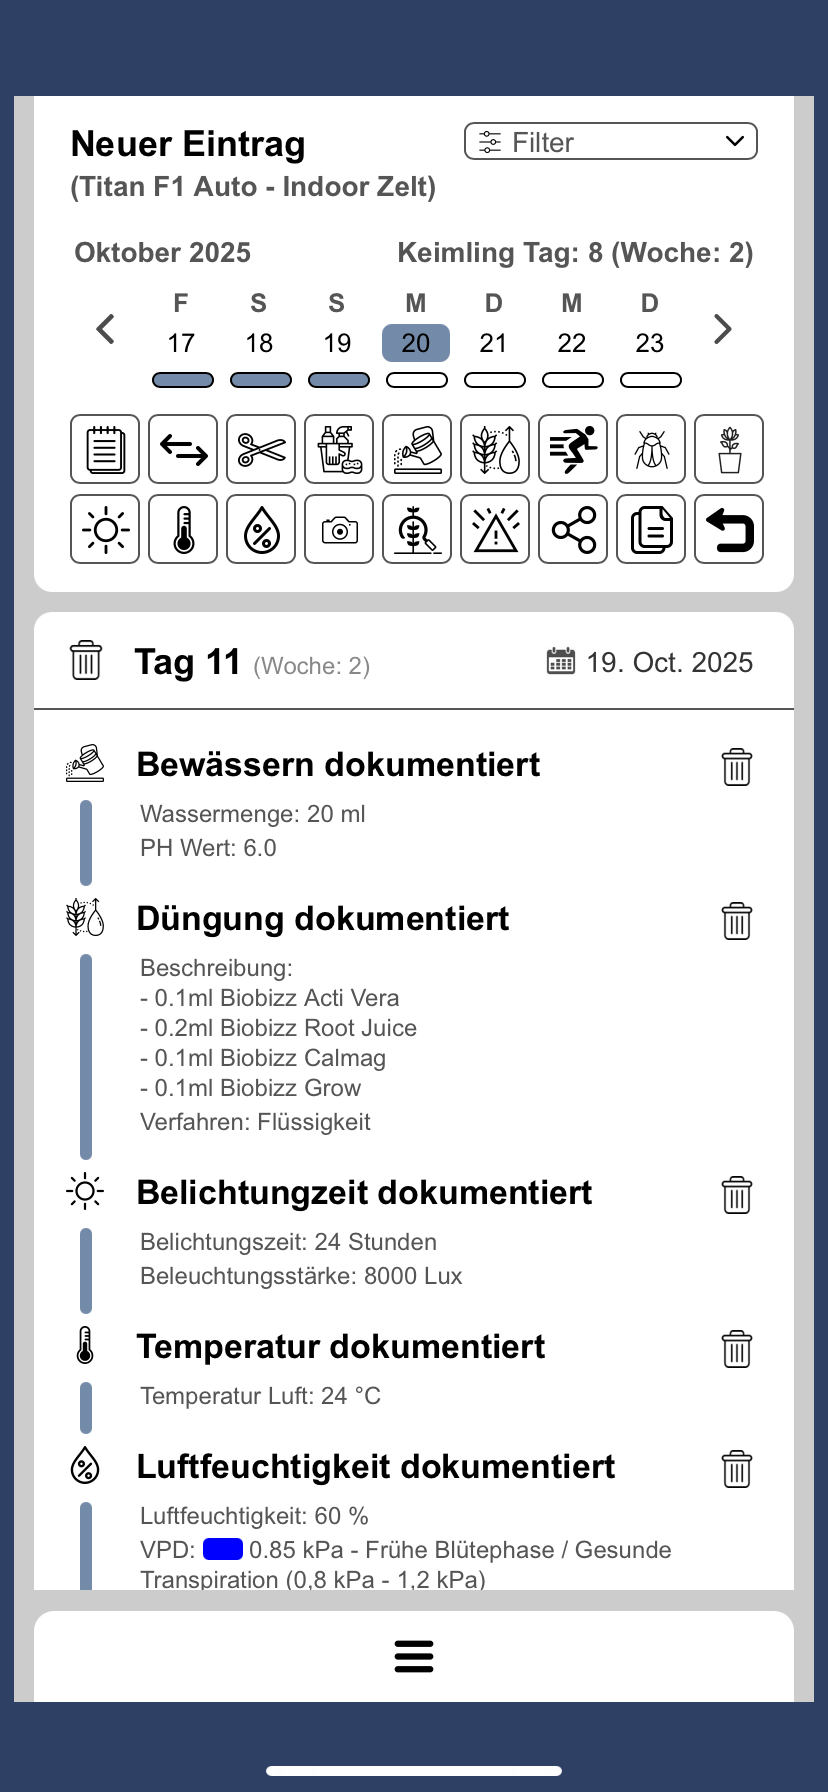Open the Filter dropdown
Screen dimensions: 828x1792
(610, 142)
